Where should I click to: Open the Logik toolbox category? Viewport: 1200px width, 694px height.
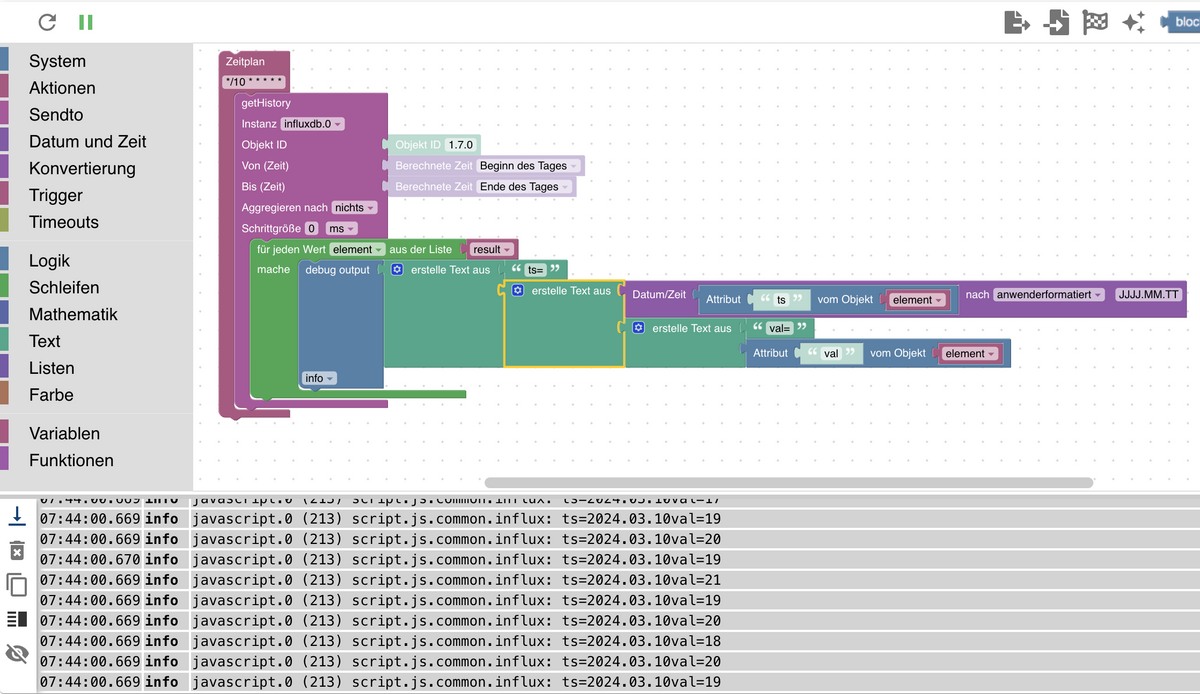click(x=50, y=261)
